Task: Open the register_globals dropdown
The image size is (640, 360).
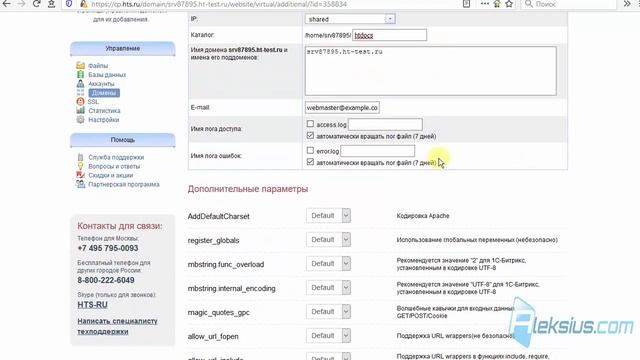Action: [328, 240]
